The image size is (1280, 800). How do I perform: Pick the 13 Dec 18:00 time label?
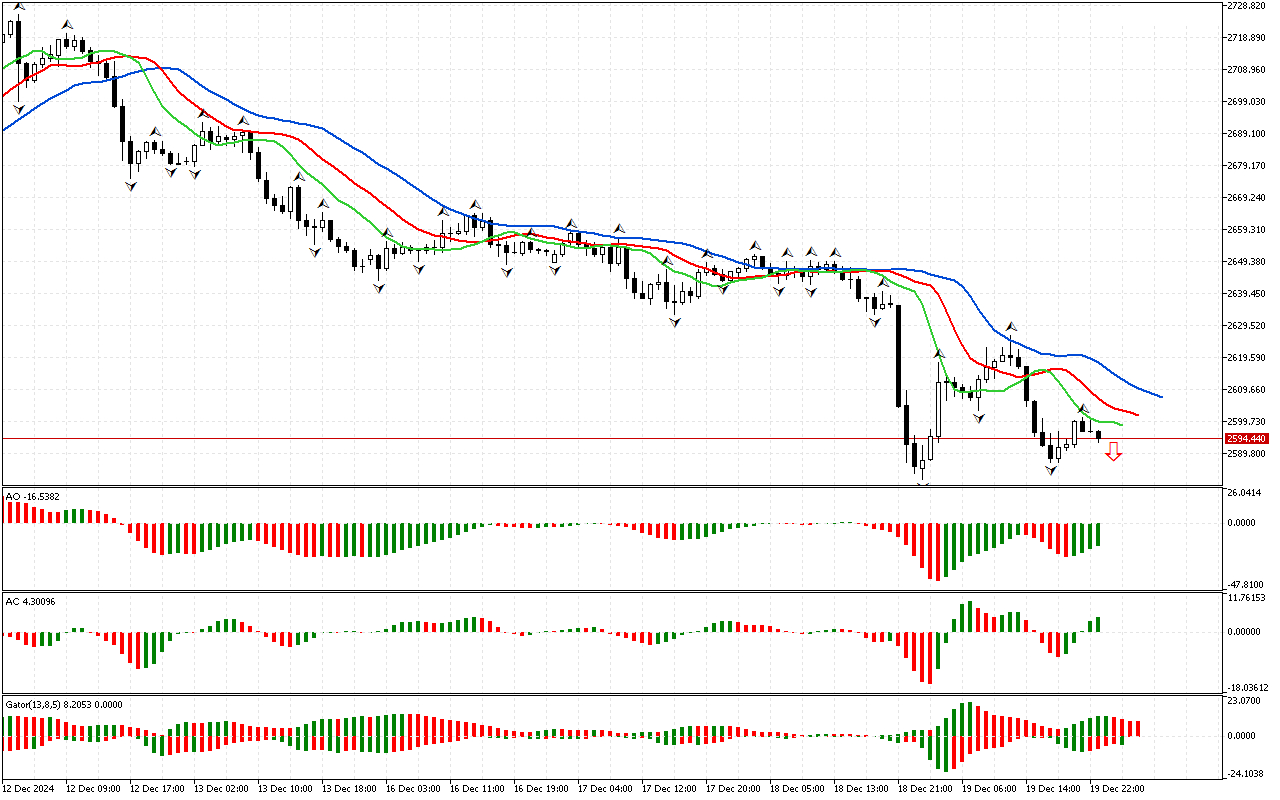click(x=348, y=789)
